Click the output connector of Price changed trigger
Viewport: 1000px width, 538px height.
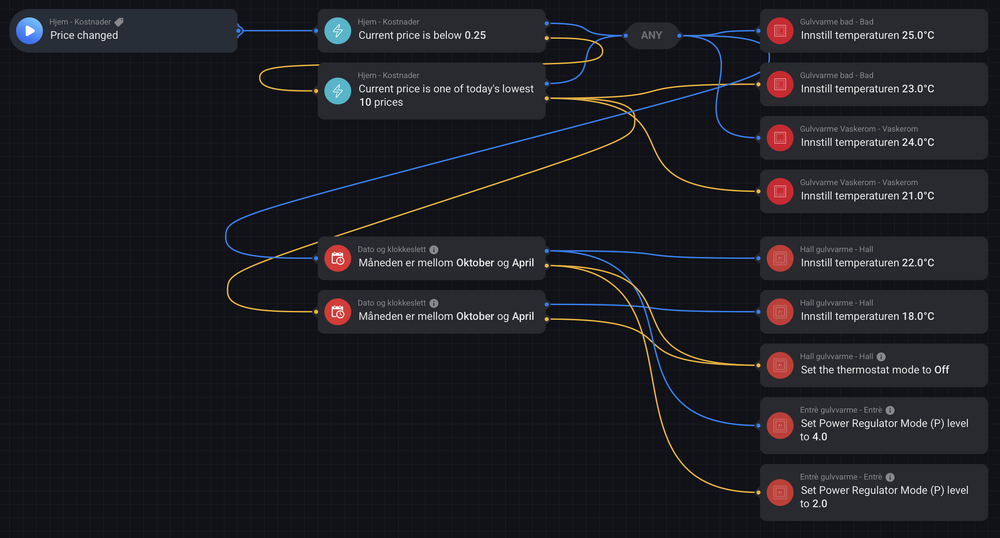(x=239, y=31)
